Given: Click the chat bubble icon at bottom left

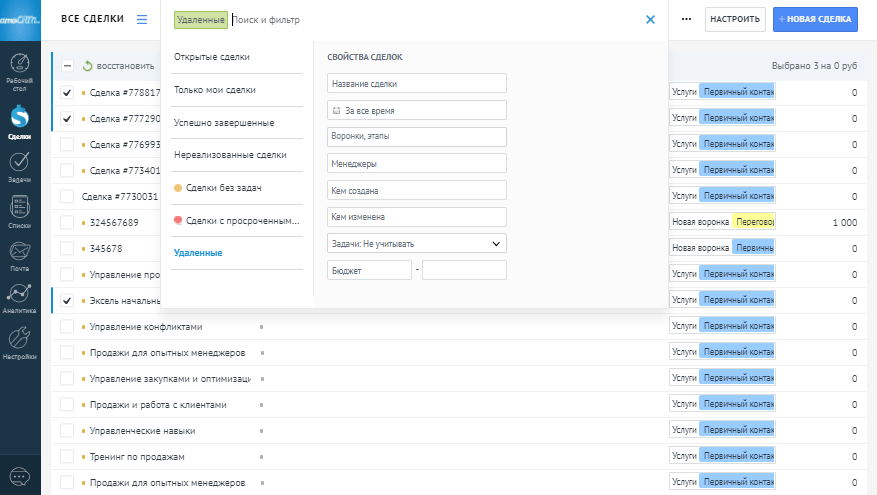Looking at the screenshot, I should pyautogui.click(x=19, y=476).
